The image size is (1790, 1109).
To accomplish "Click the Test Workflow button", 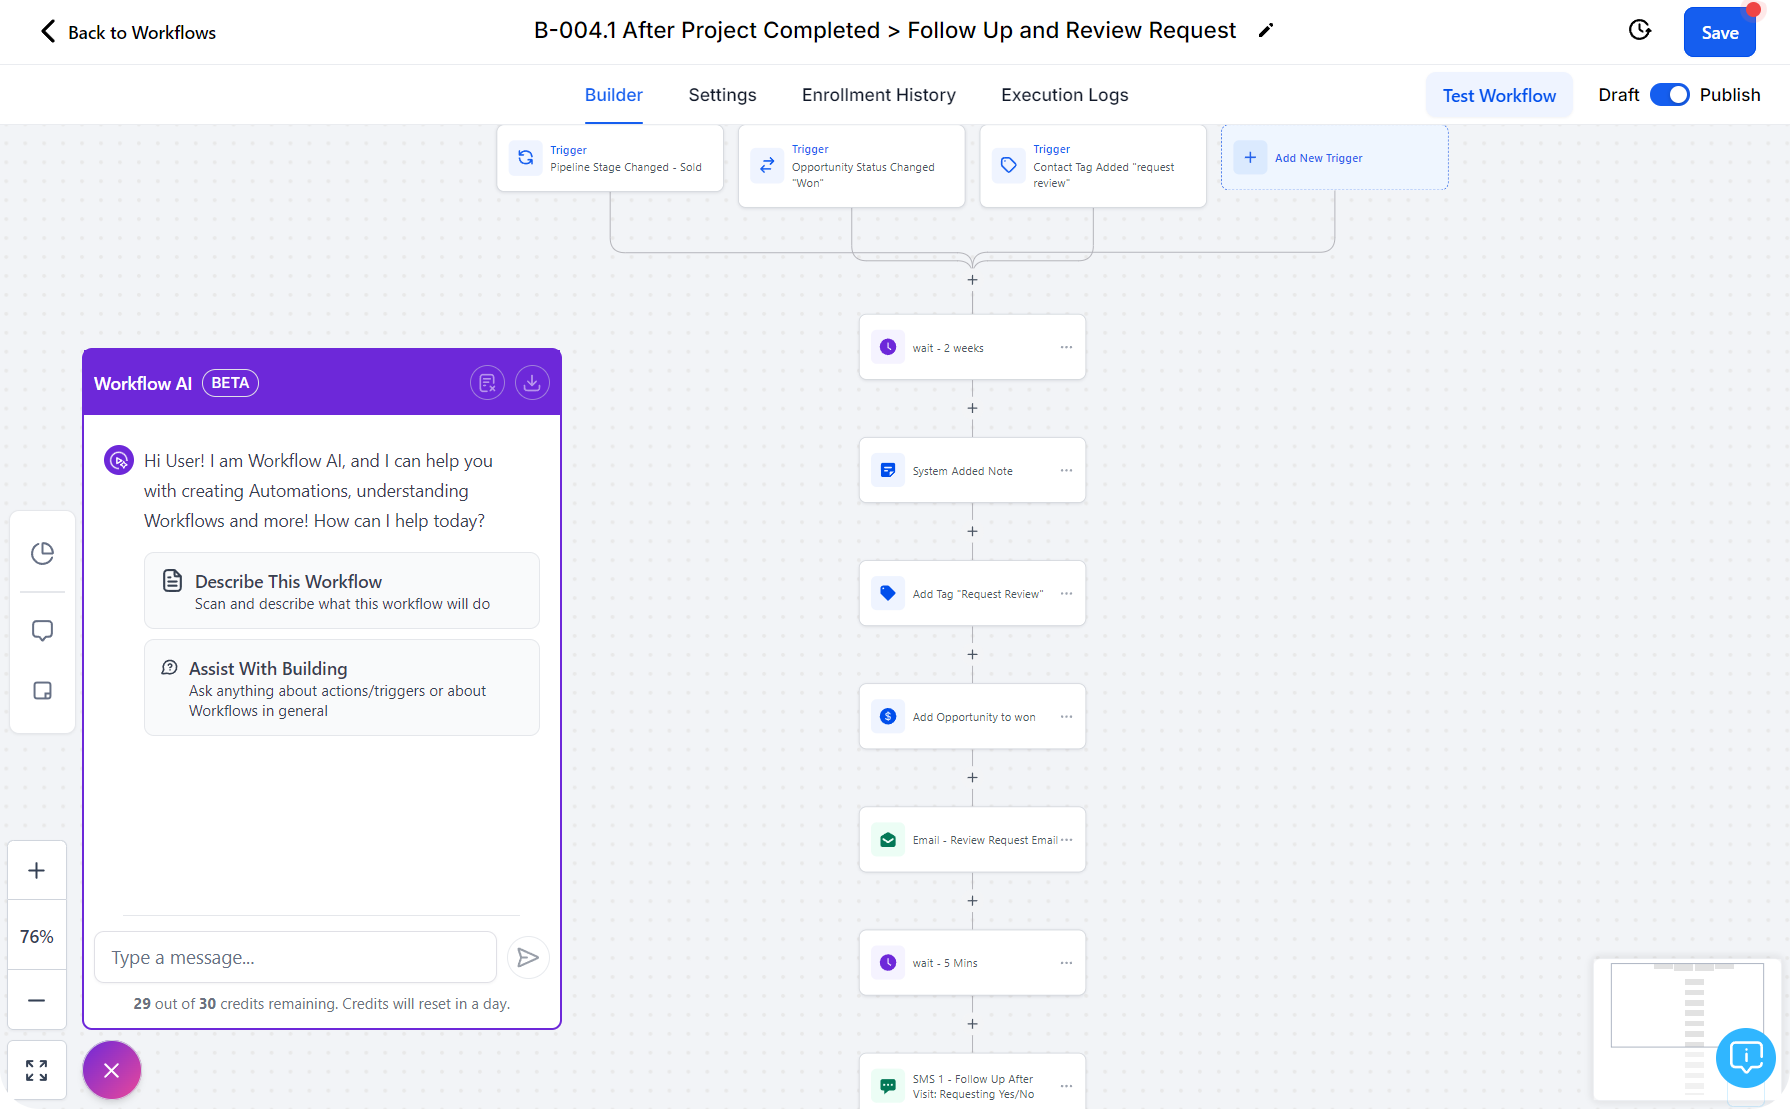I will [1499, 96].
